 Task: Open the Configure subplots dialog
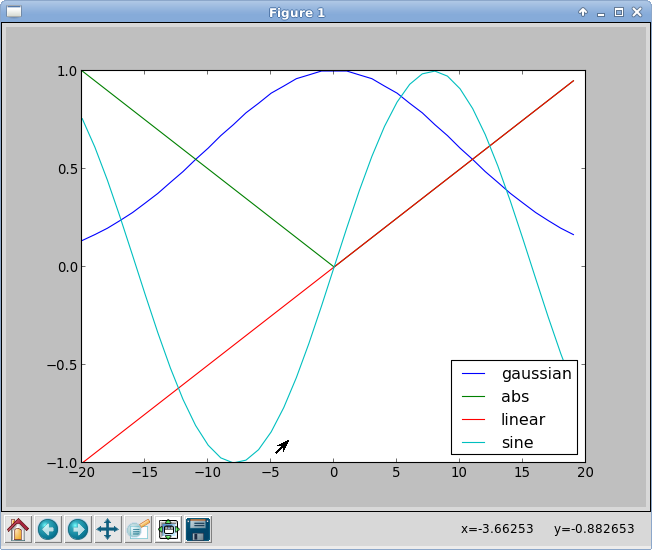168,529
